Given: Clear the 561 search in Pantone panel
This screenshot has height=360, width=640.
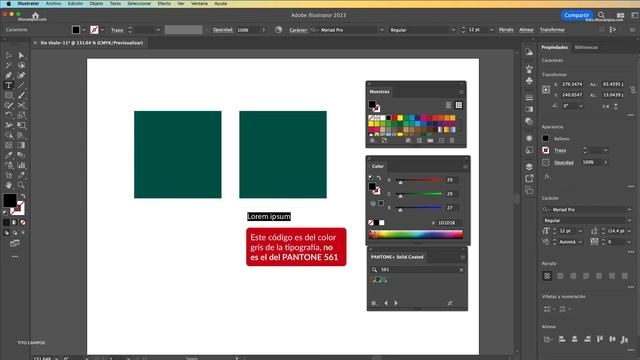Looking at the screenshot, I should (x=461, y=270).
